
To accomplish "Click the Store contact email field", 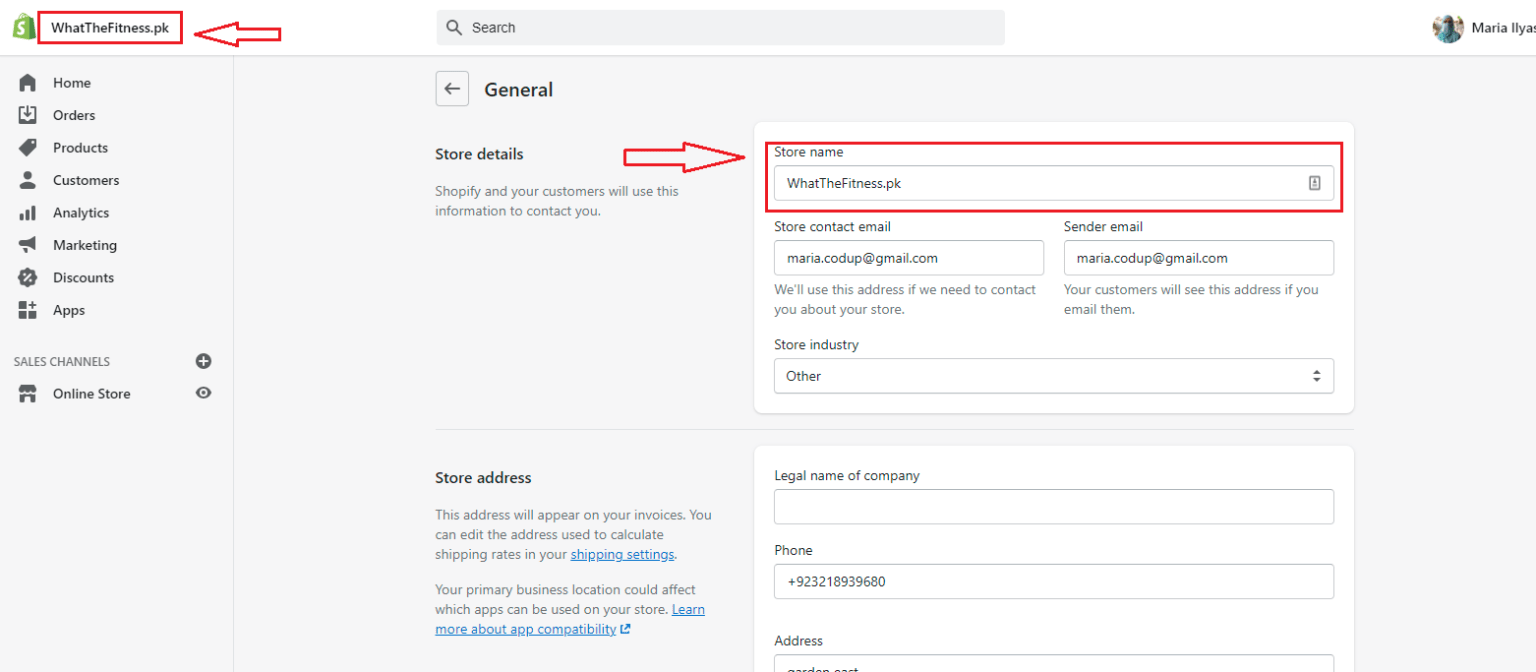I will [908, 258].
